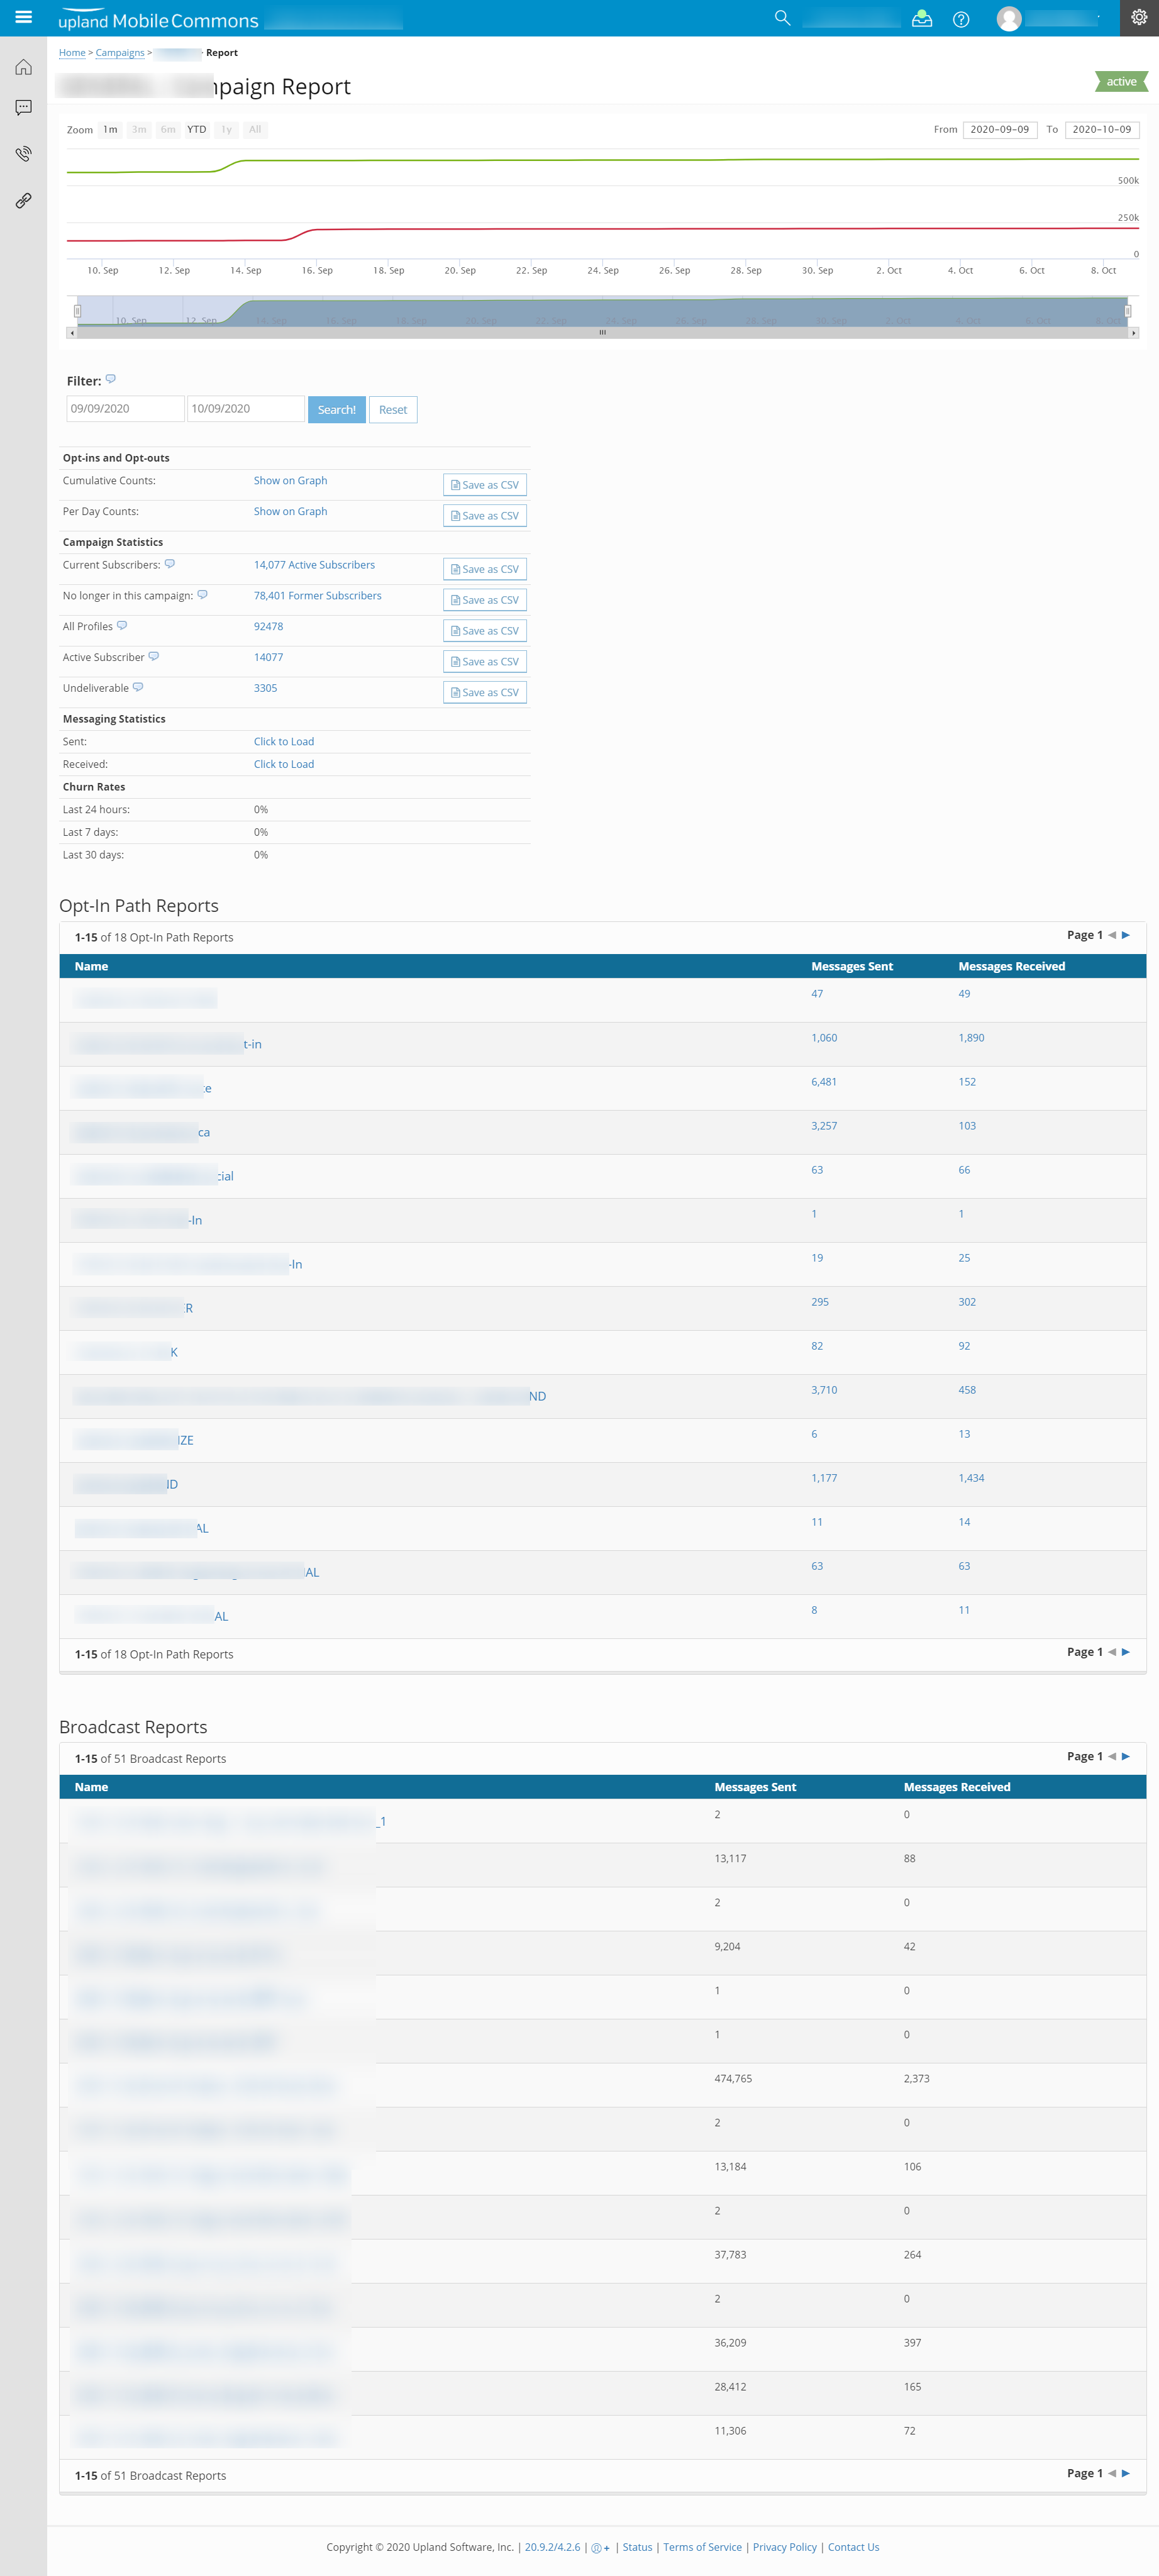Screen dimensions: 1159x2576
Task: Grab the left navigator range handle
Action: click(77, 311)
